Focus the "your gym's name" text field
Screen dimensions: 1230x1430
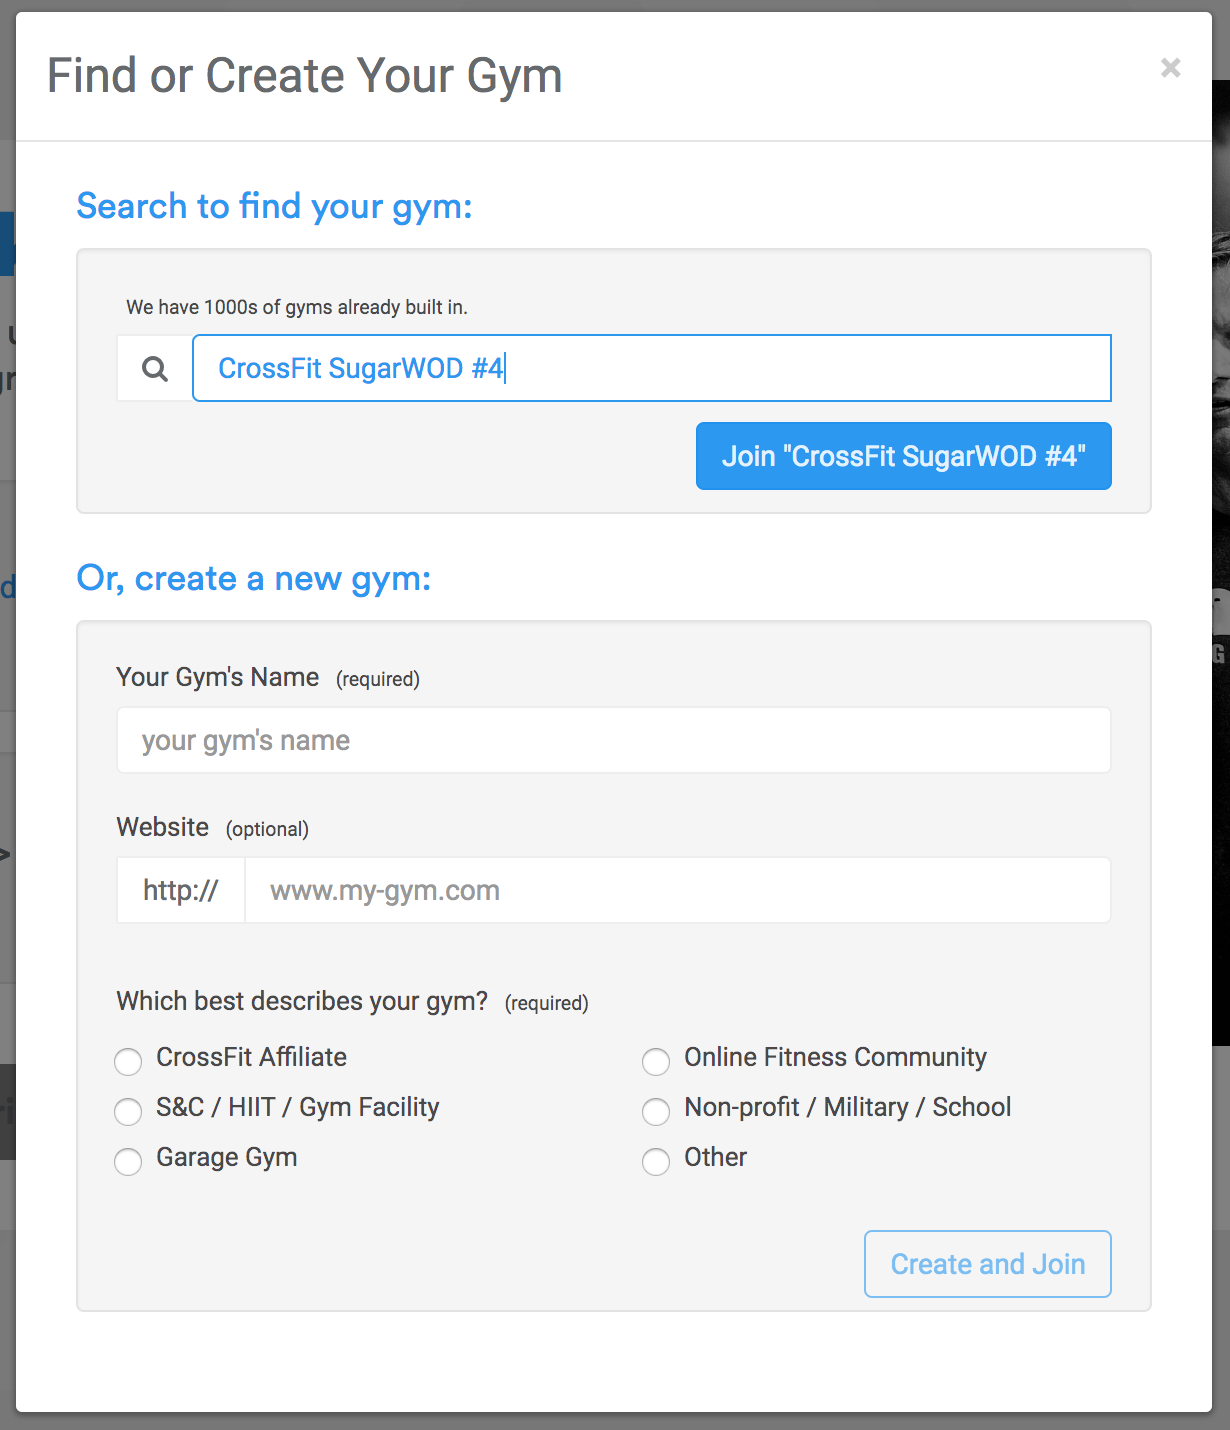[613, 741]
